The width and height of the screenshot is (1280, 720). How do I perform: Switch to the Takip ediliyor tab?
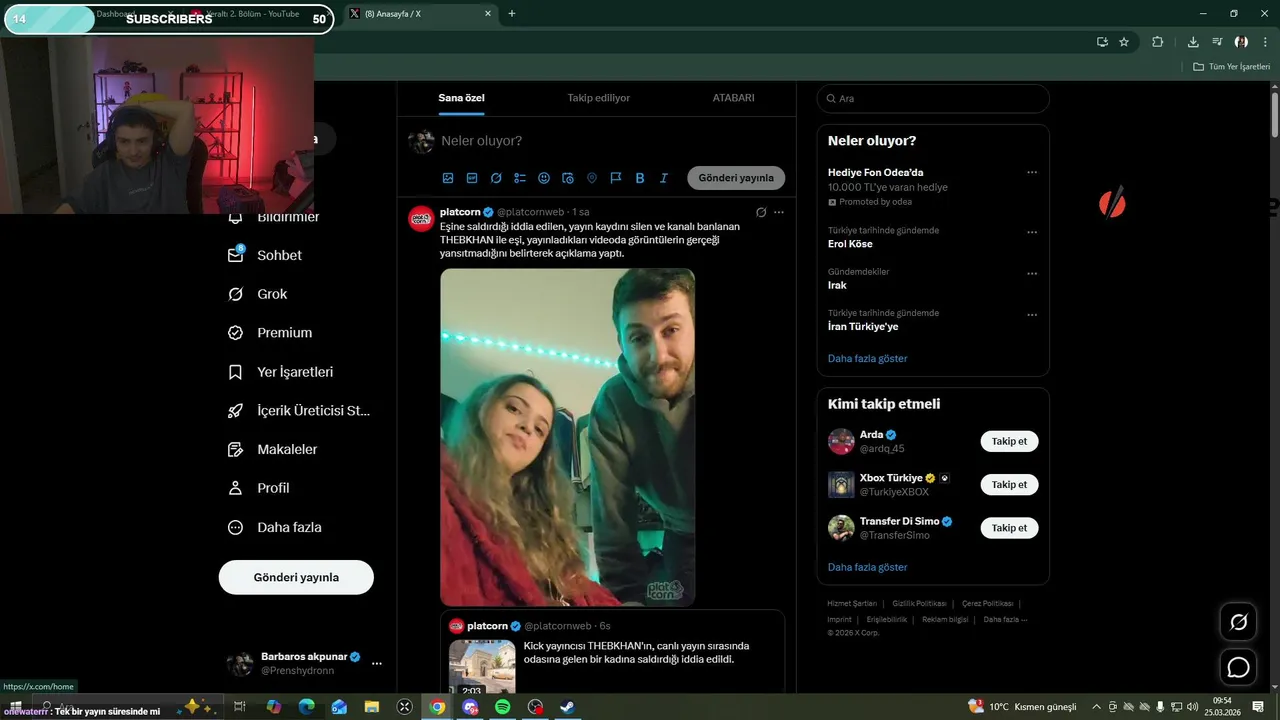(598, 98)
